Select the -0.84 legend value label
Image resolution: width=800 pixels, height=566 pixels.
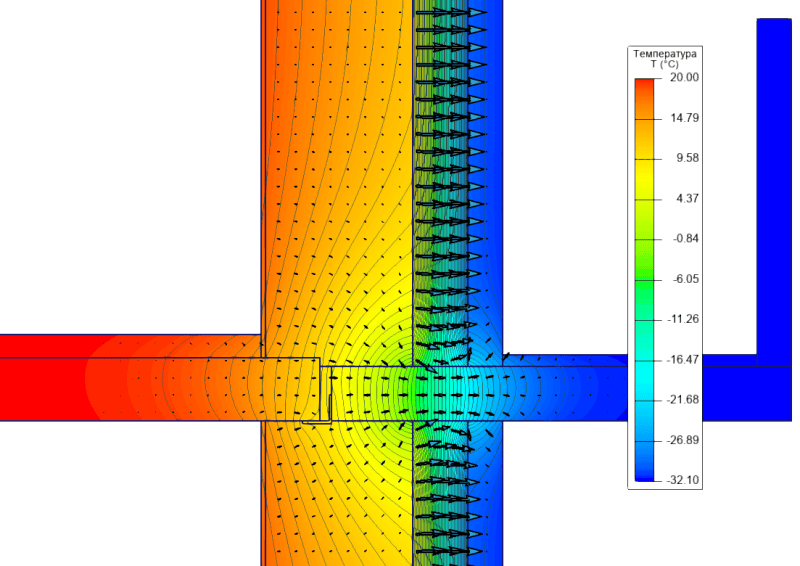[x=686, y=238]
